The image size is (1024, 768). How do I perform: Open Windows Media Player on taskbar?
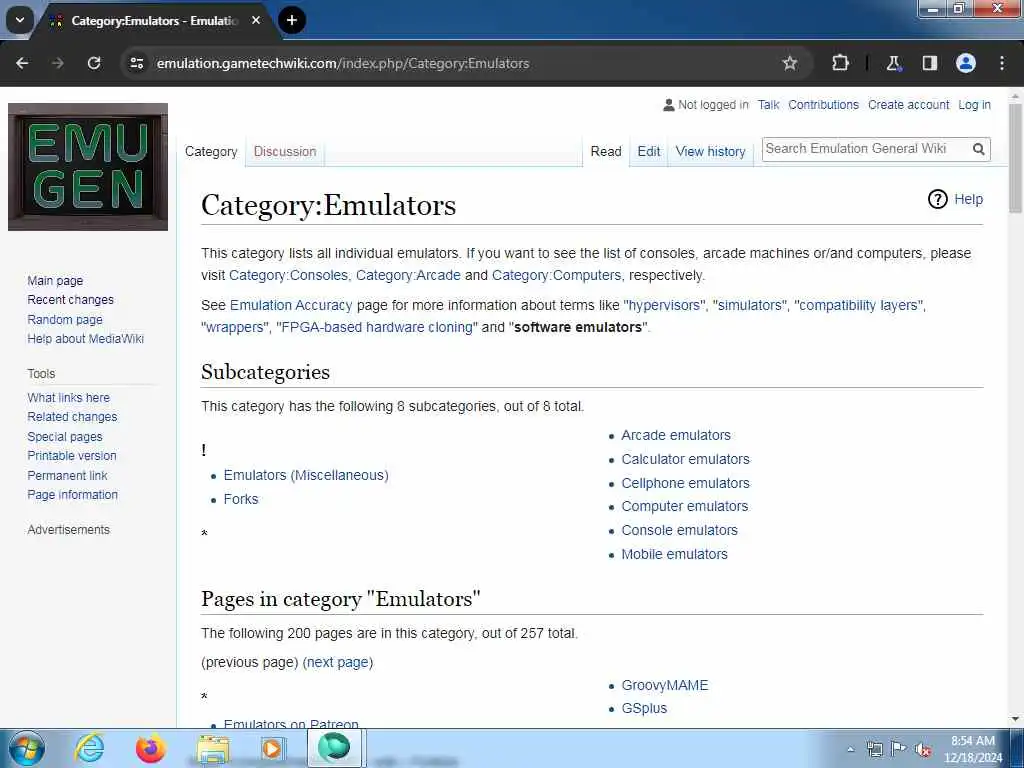tap(272, 748)
